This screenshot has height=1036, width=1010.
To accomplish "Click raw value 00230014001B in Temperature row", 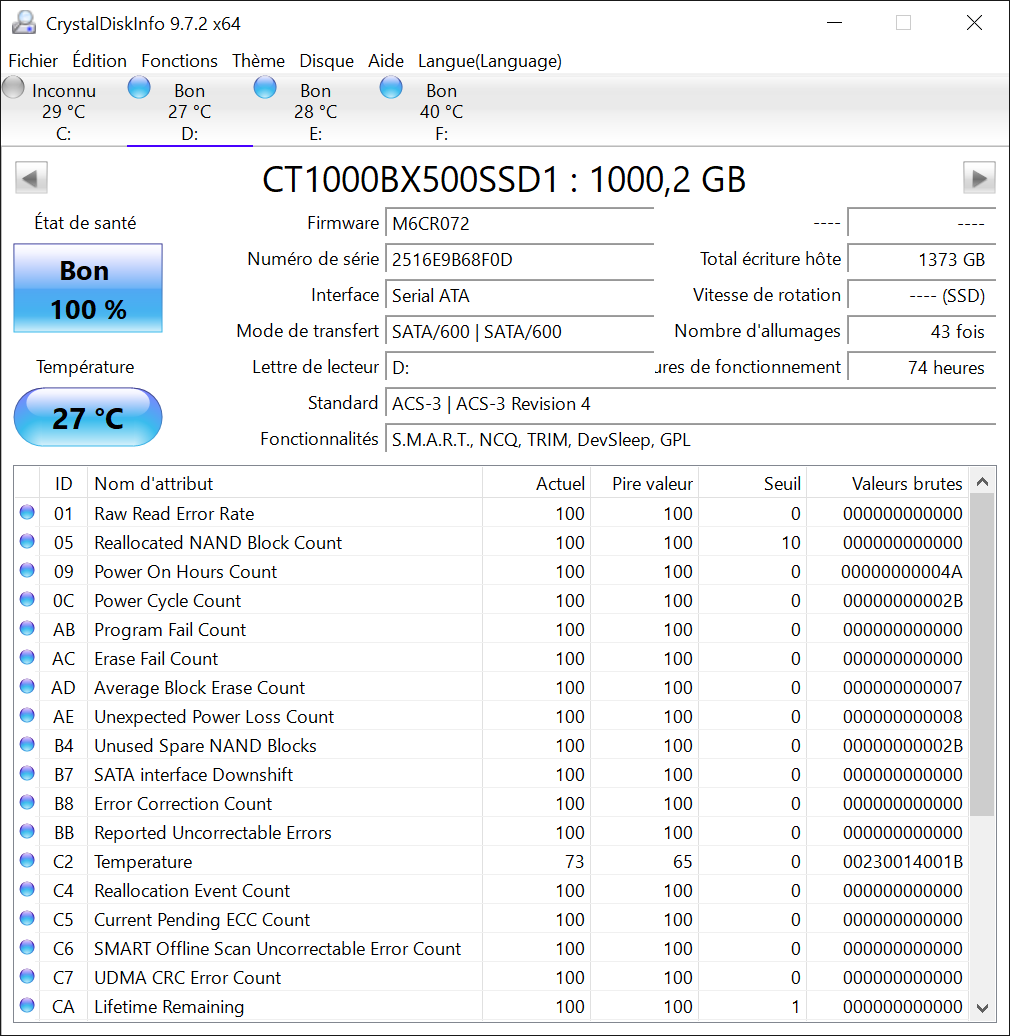I will tap(902, 862).
